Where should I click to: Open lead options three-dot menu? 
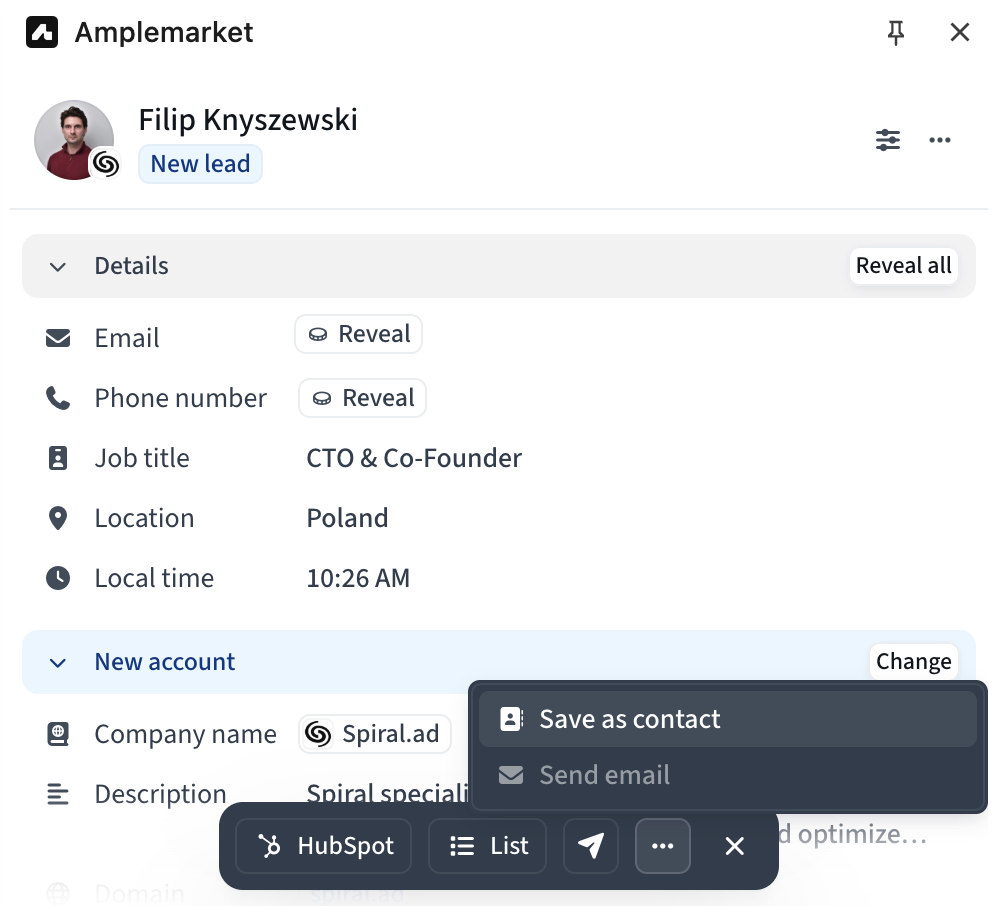939,139
